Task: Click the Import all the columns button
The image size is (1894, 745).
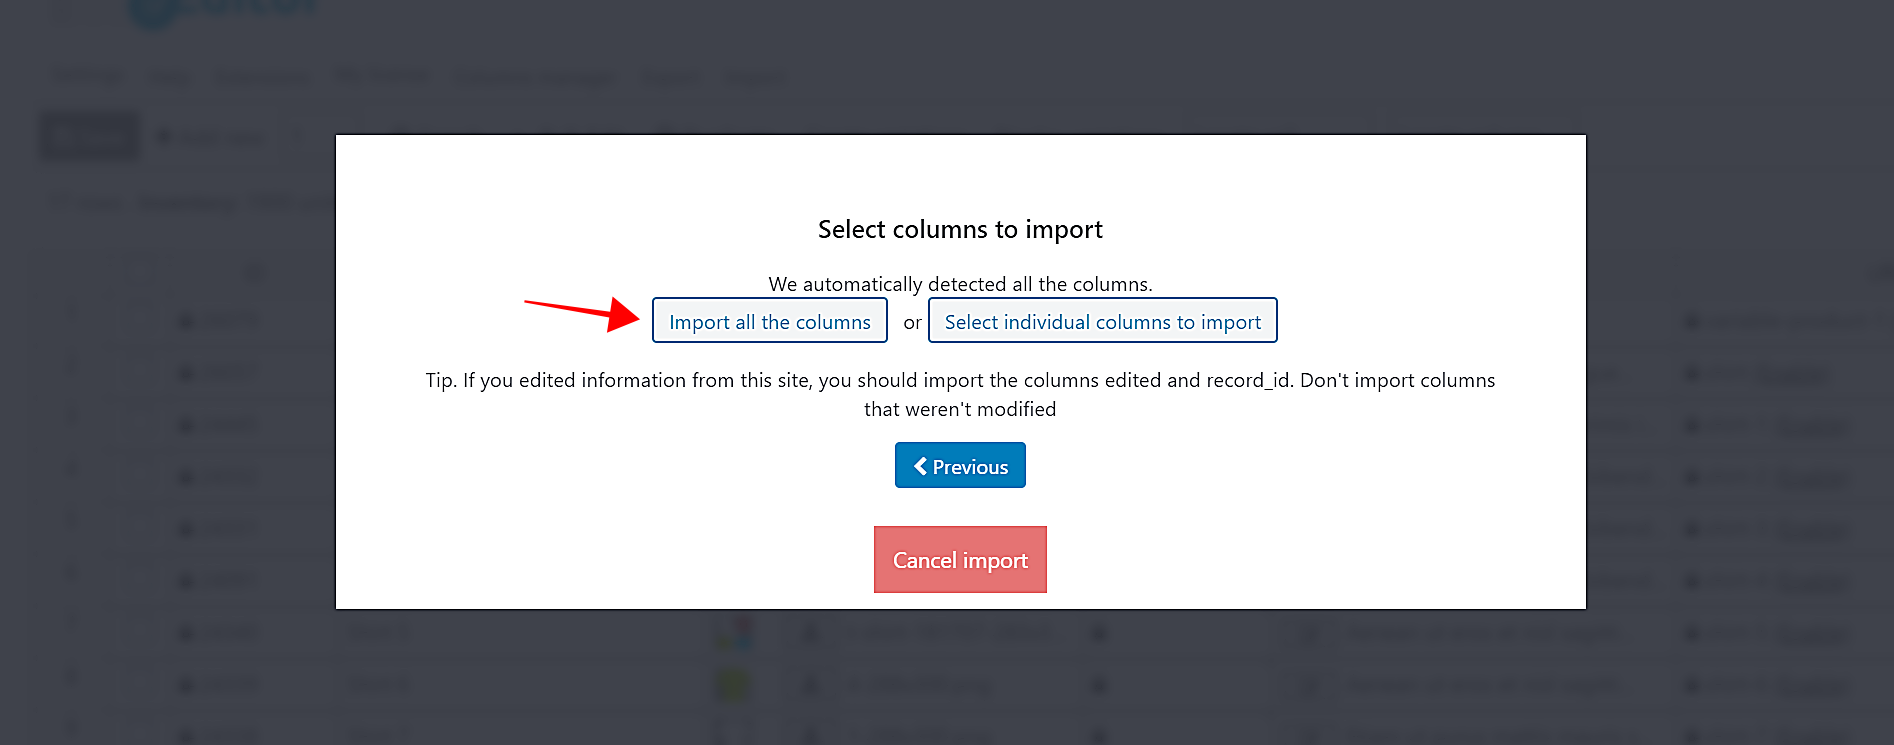Action: 769,321
